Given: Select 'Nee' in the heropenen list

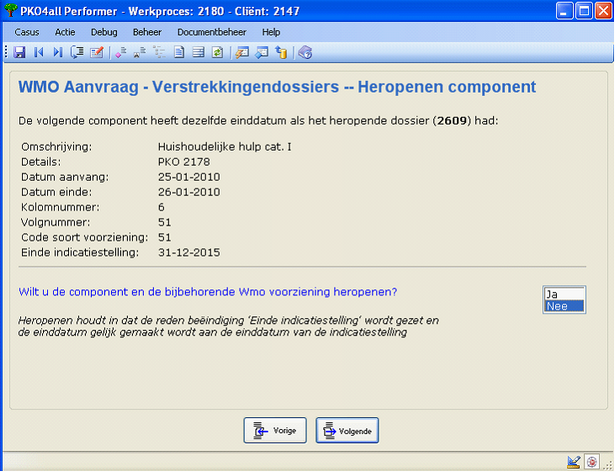Looking at the screenshot, I should [564, 306].
